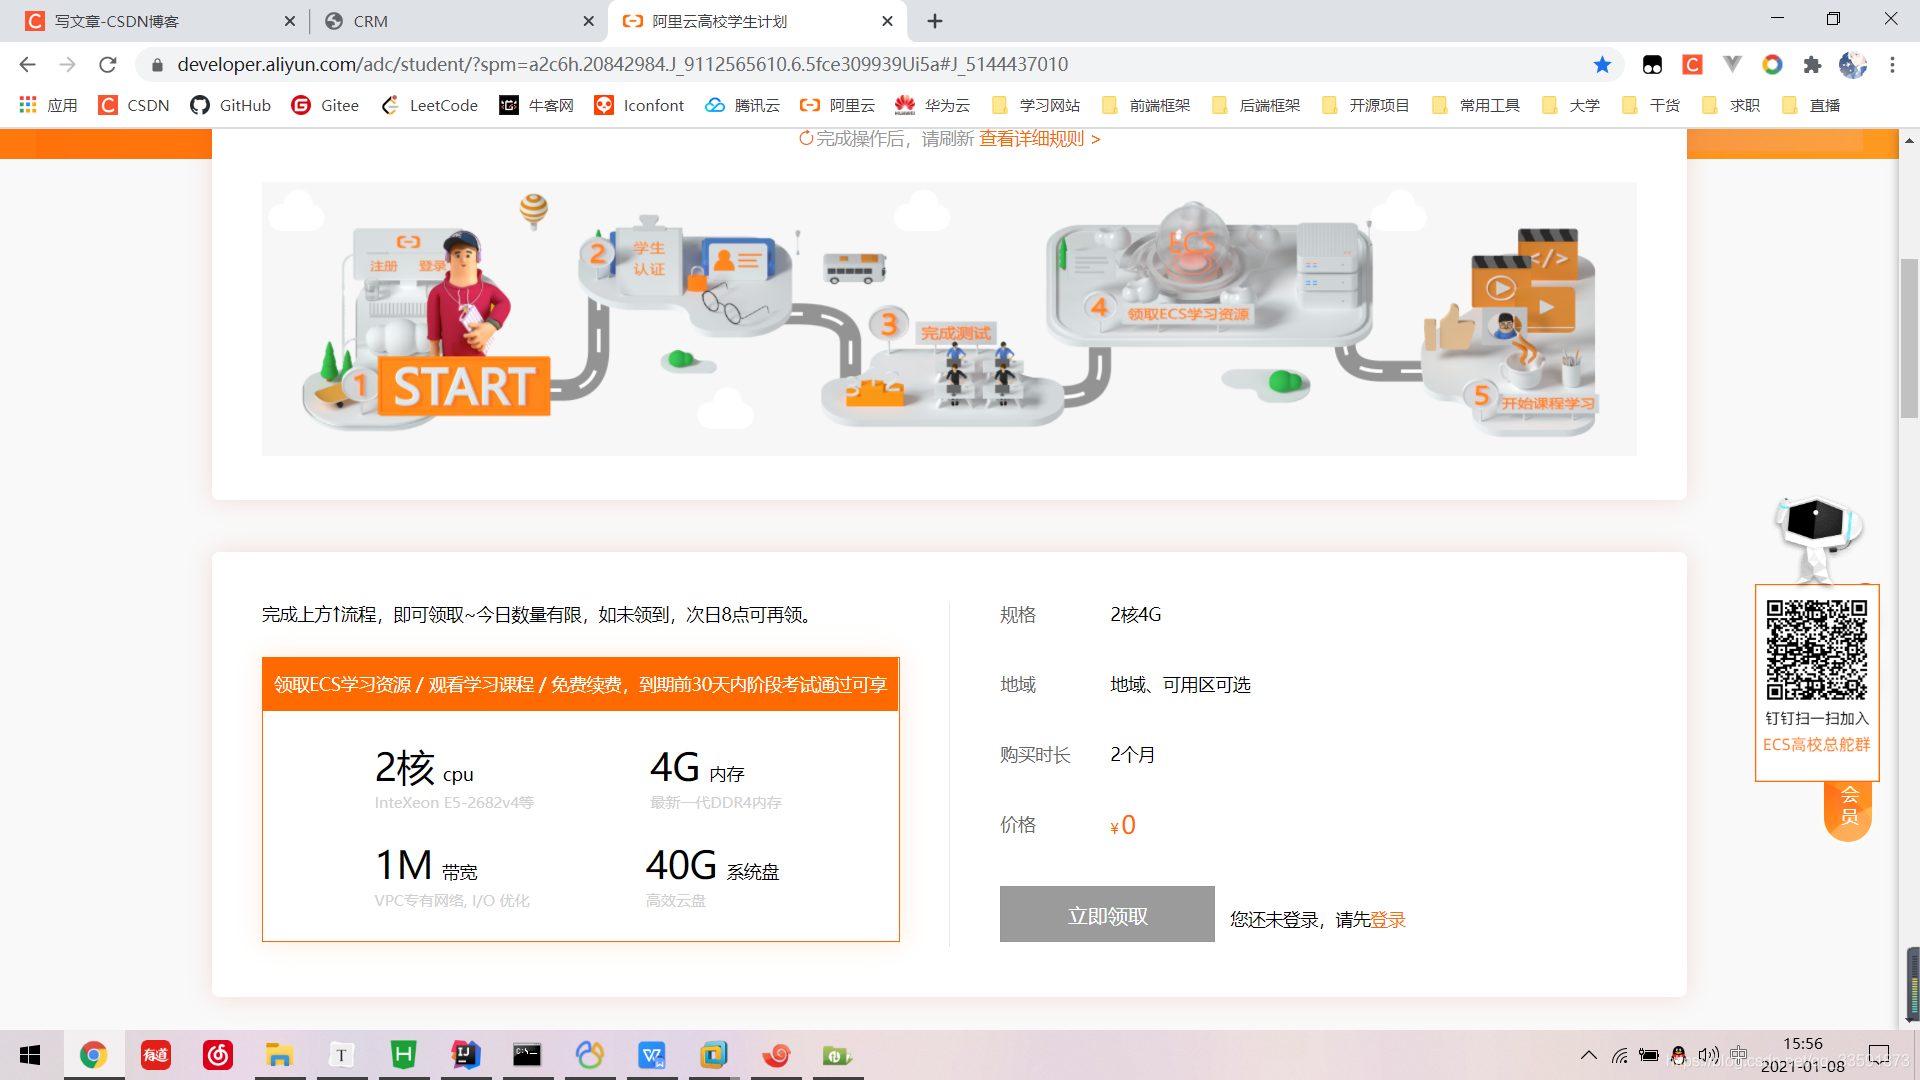Click the bookmark star in address bar
The height and width of the screenshot is (1080, 1920).
click(x=1602, y=65)
